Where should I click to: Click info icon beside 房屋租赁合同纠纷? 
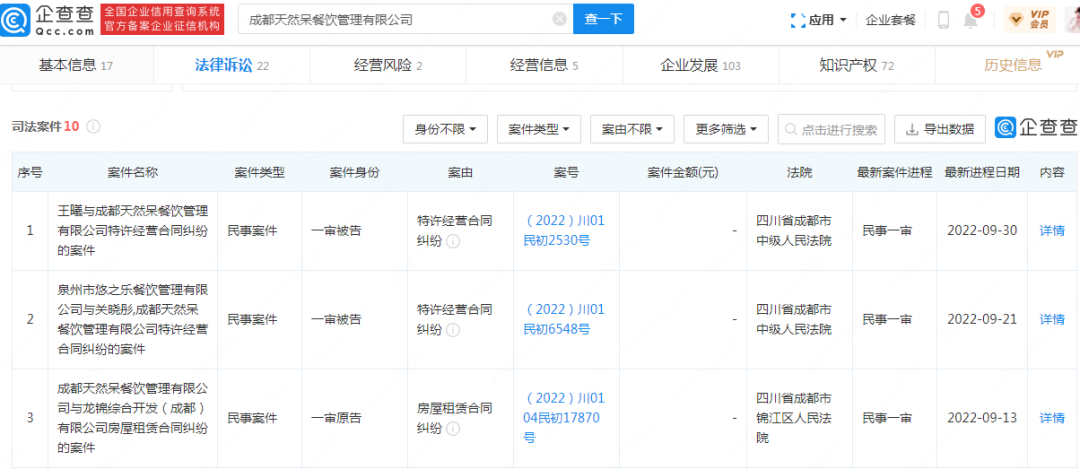pos(453,429)
